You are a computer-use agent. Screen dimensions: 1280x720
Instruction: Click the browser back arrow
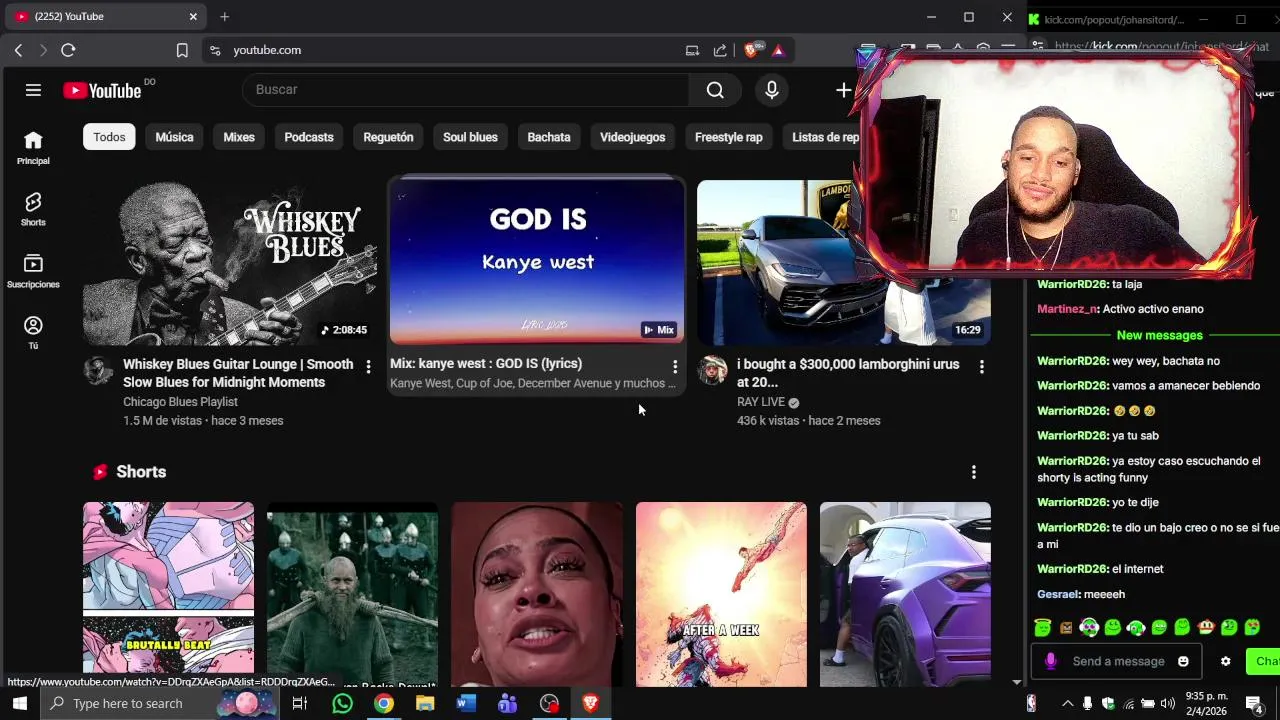point(18,50)
